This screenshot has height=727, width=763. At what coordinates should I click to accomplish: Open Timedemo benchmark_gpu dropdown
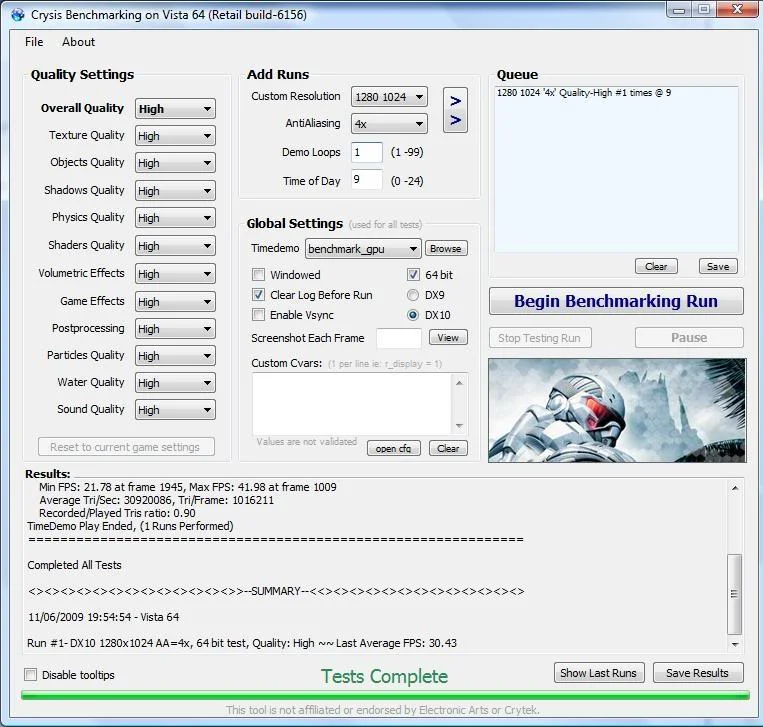tap(363, 249)
